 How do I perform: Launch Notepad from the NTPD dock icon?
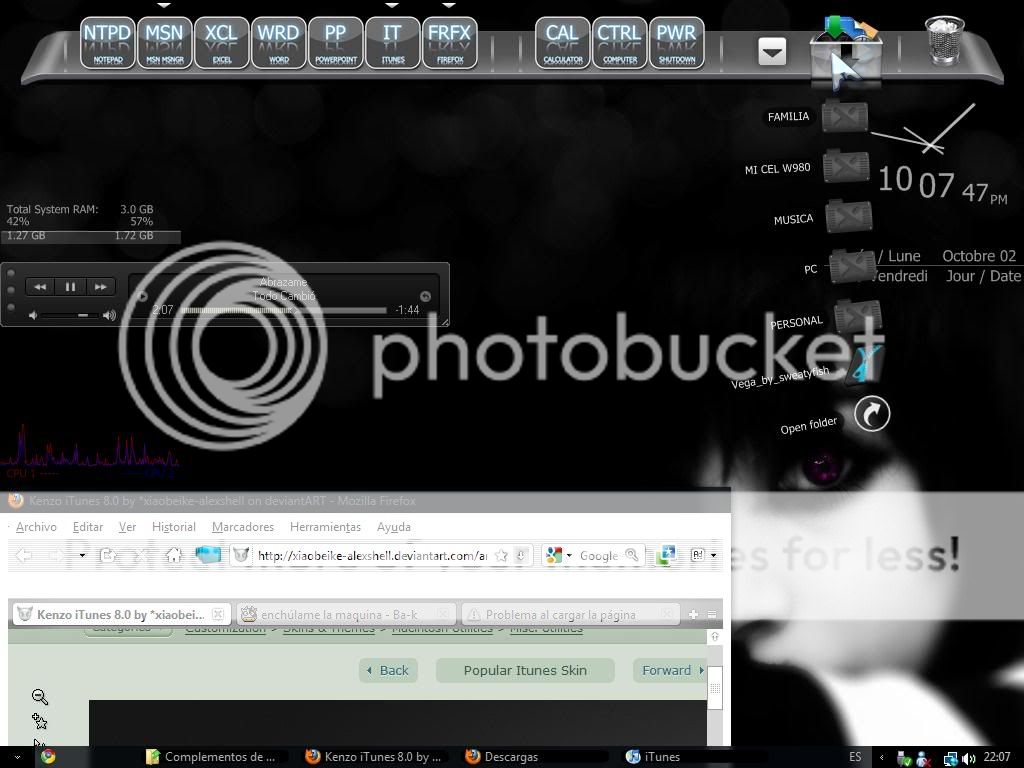108,43
